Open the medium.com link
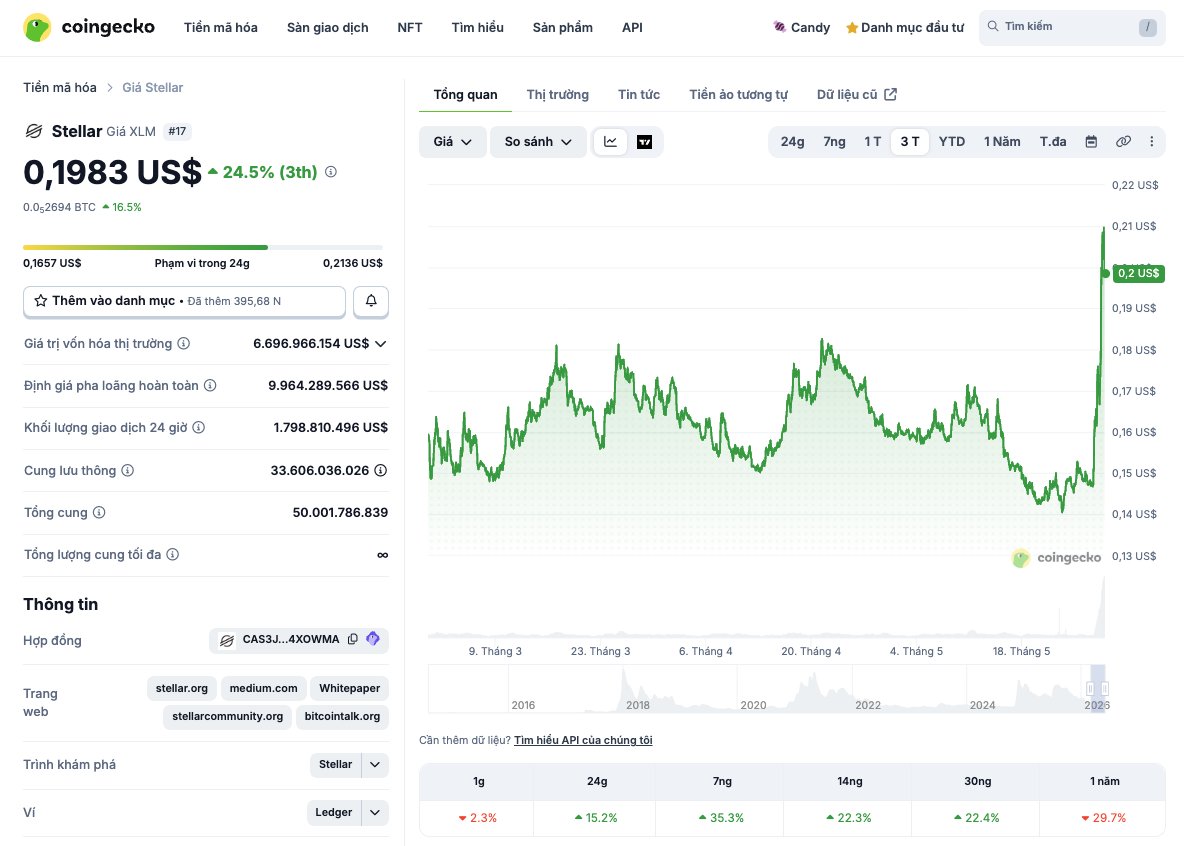 point(264,688)
